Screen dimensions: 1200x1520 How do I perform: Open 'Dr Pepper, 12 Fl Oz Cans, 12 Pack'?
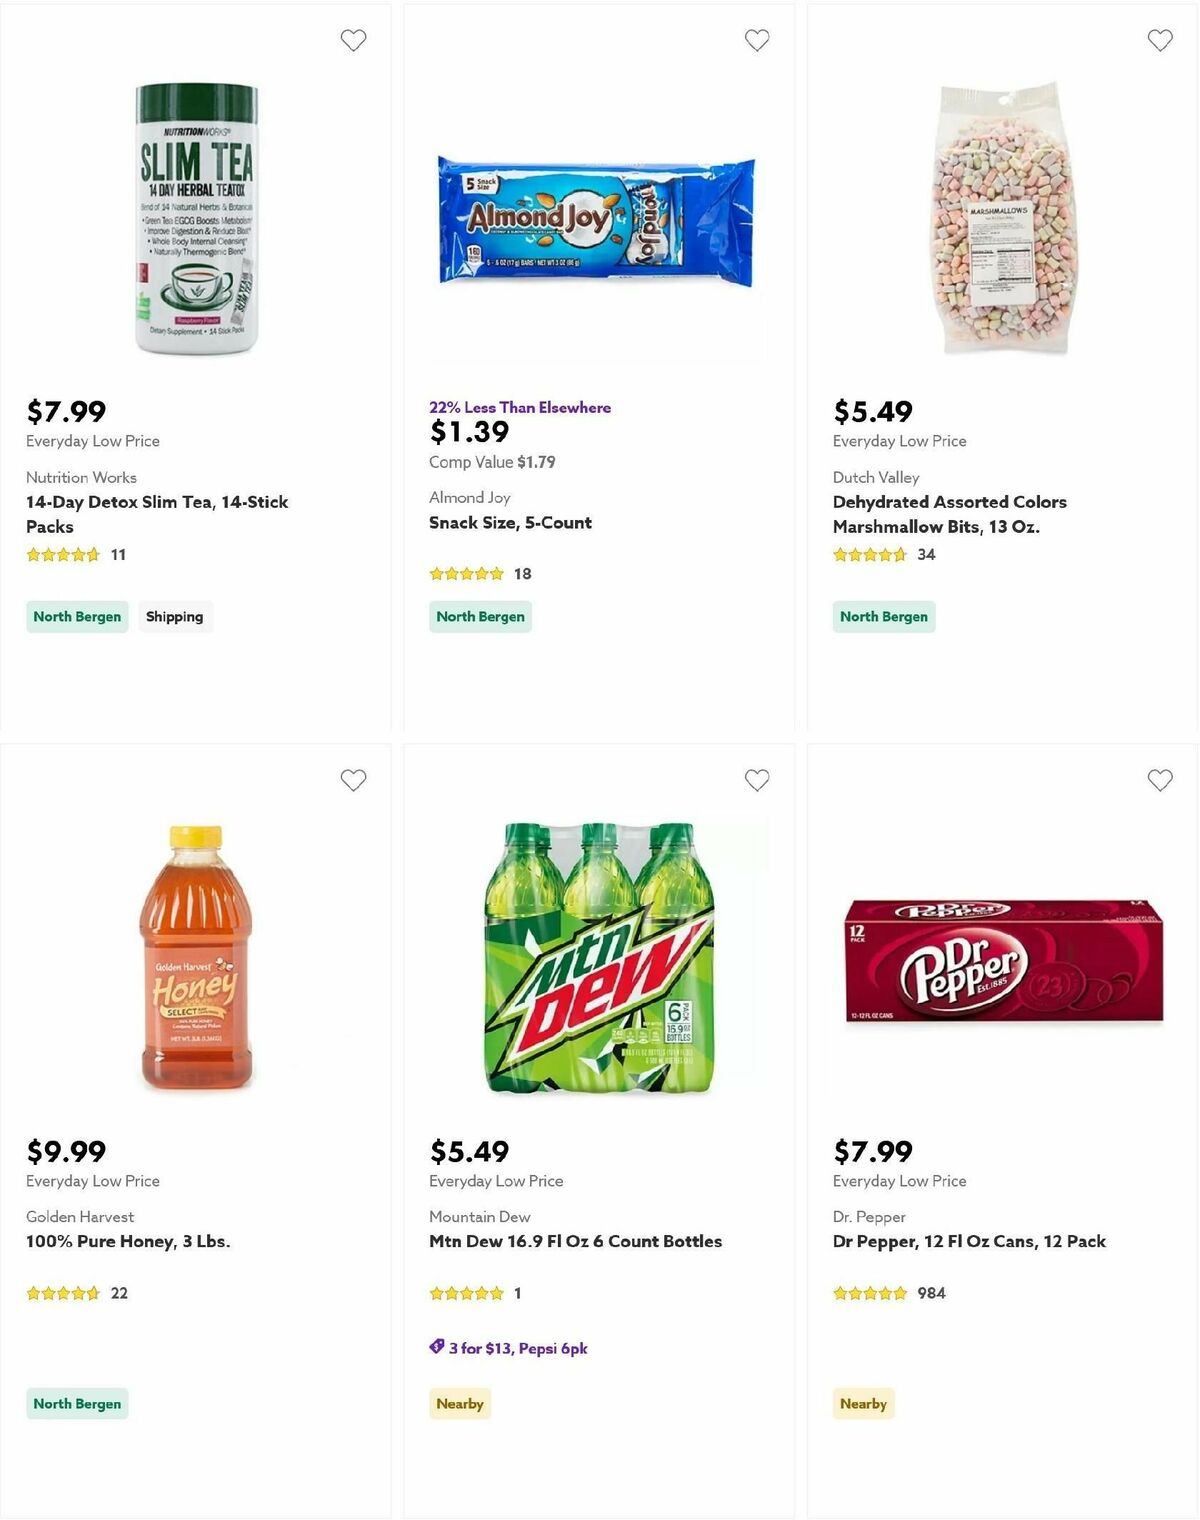click(969, 1241)
